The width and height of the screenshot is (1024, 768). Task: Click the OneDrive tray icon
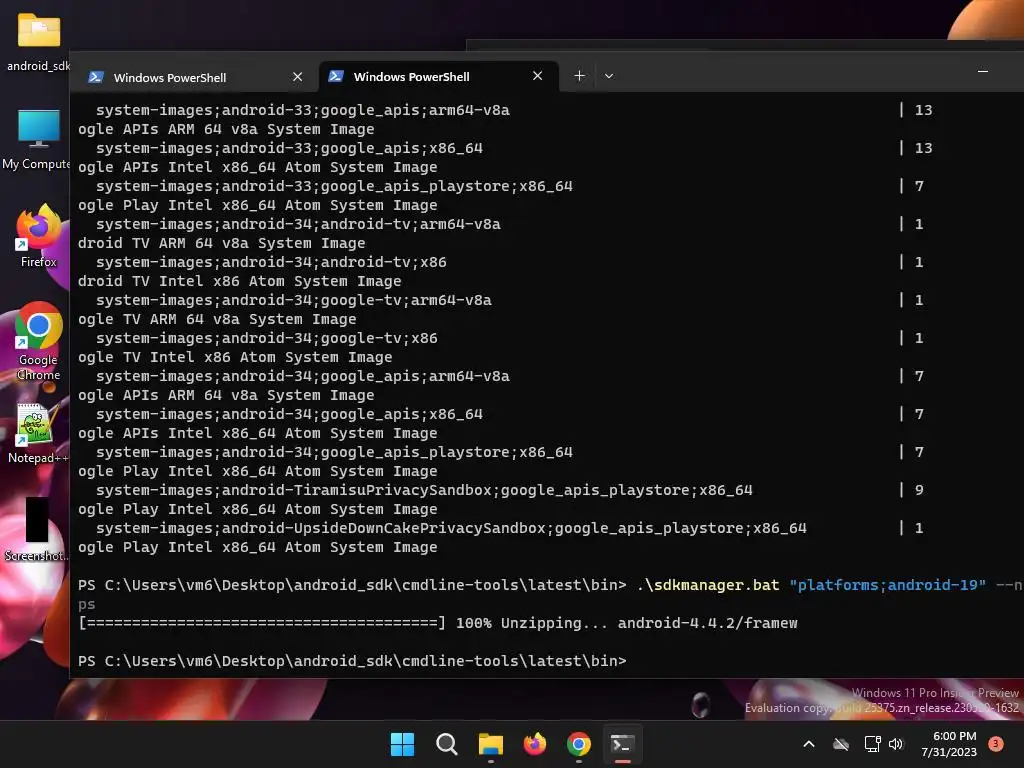[841, 744]
